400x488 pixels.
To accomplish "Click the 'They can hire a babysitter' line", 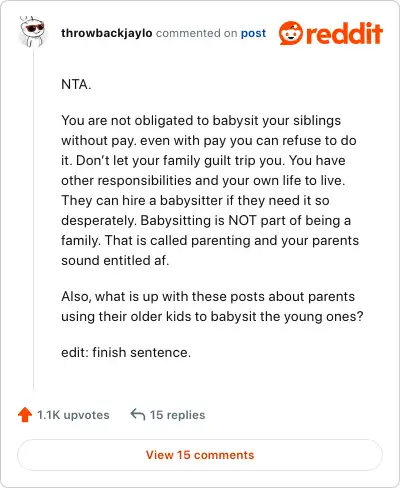I will 195,200.
